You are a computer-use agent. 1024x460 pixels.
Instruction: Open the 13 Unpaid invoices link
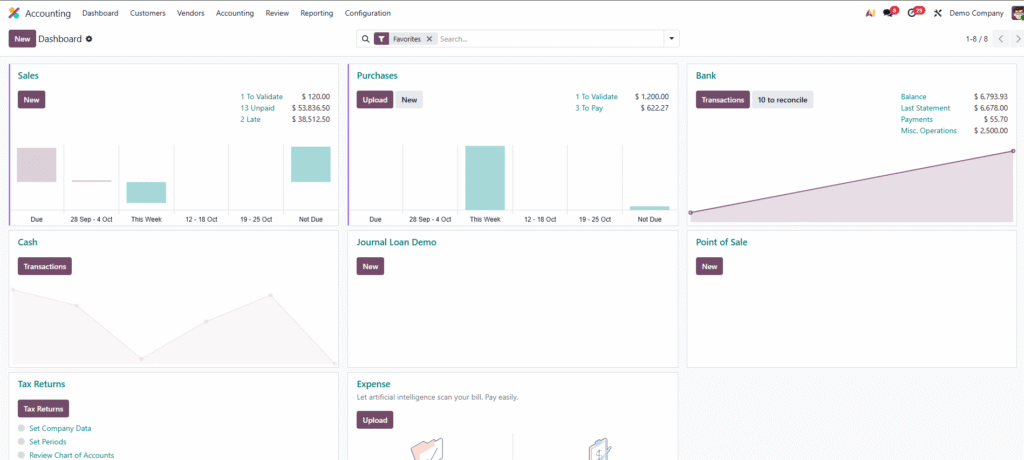tap(258, 108)
